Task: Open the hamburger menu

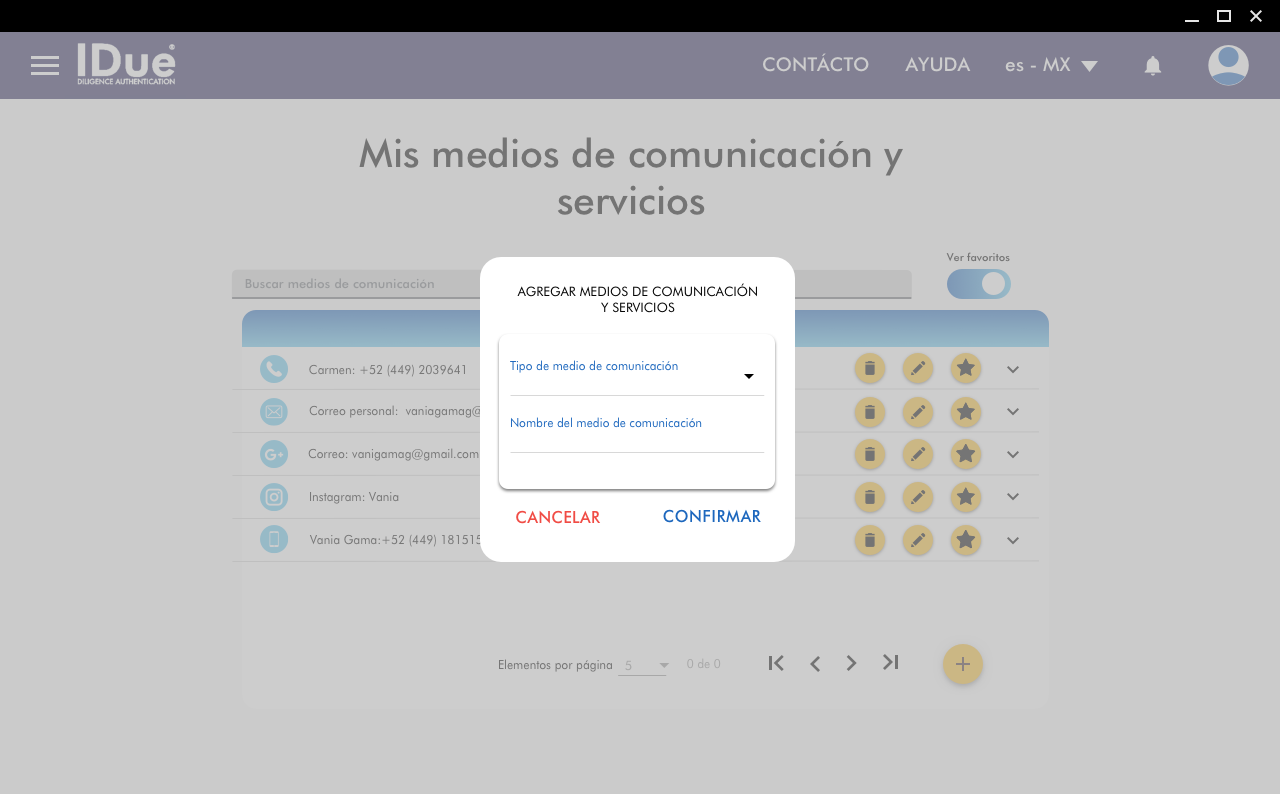Action: point(45,66)
